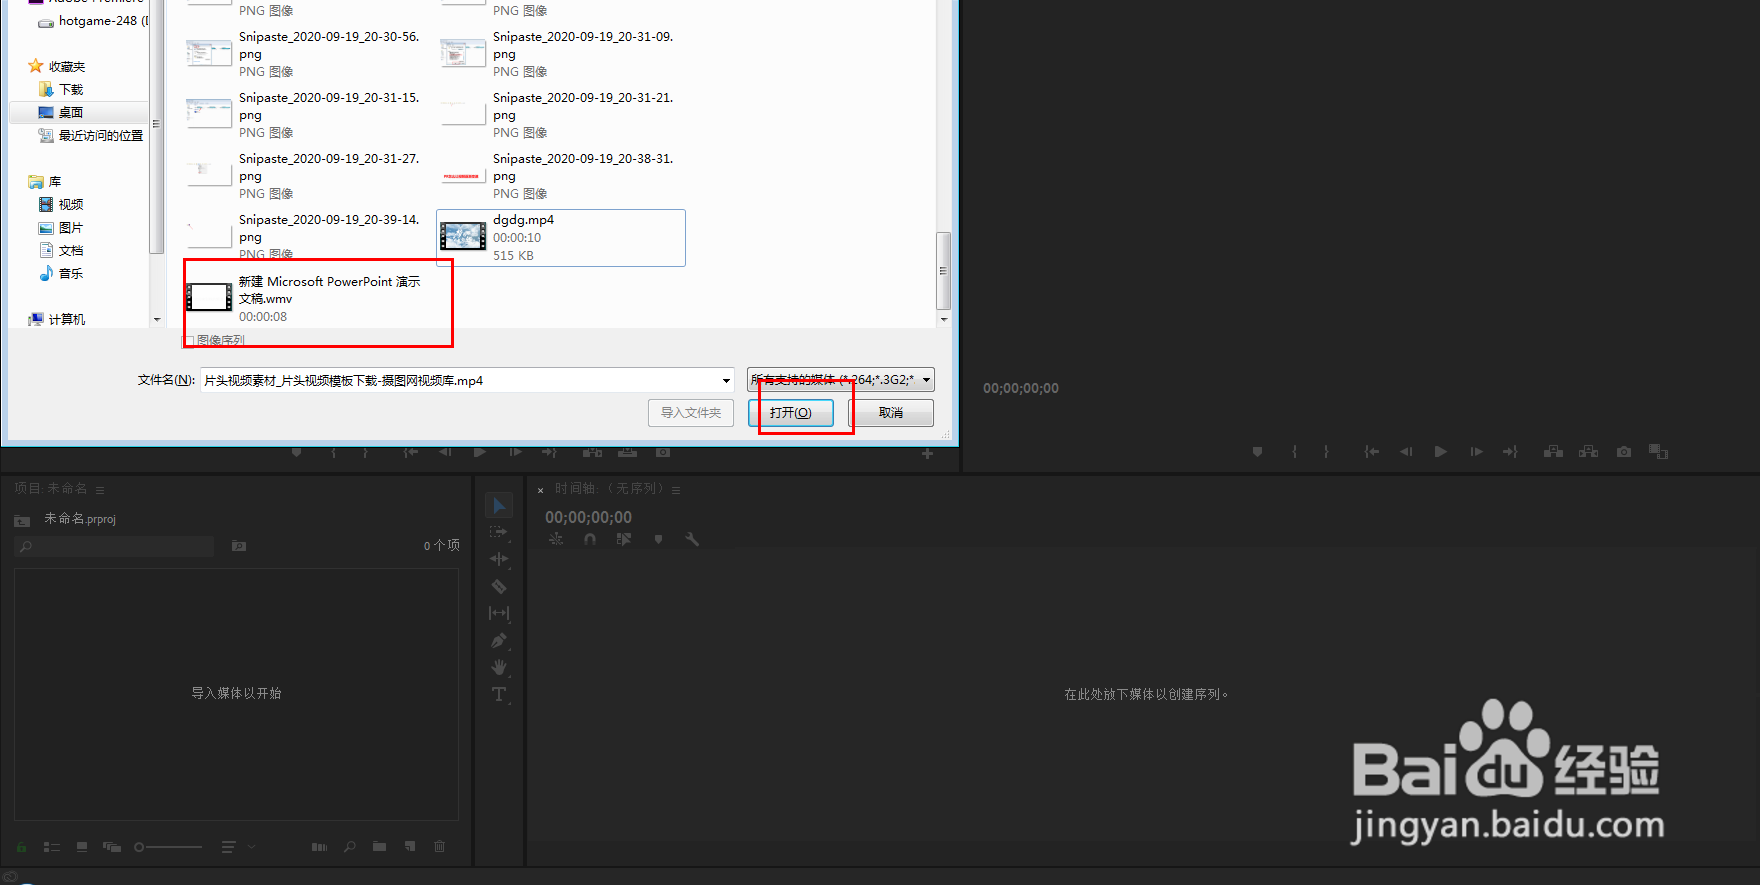Screen dimensions: 1760x885
Task: Switch Project panel to Freeform view
Action: click(112, 847)
